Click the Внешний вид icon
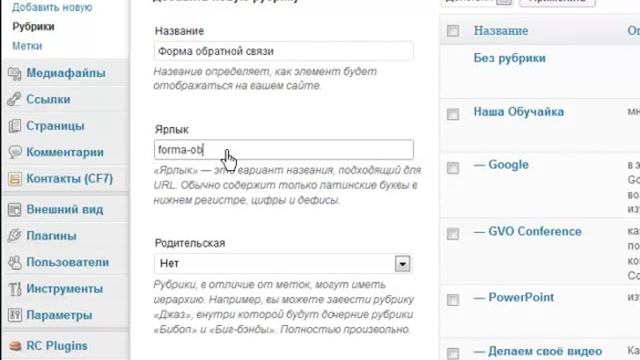The image size is (640, 360). tap(15, 209)
